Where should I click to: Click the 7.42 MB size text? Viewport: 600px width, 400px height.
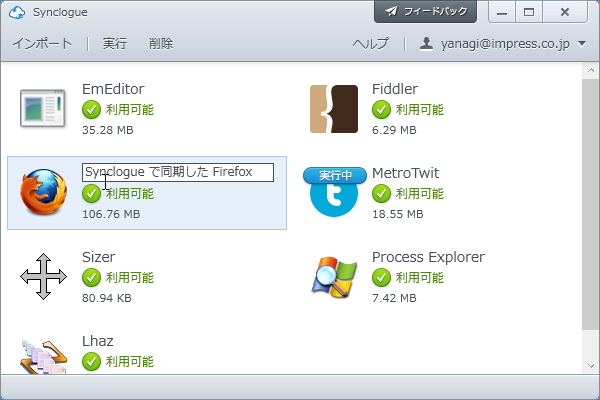(x=394, y=298)
